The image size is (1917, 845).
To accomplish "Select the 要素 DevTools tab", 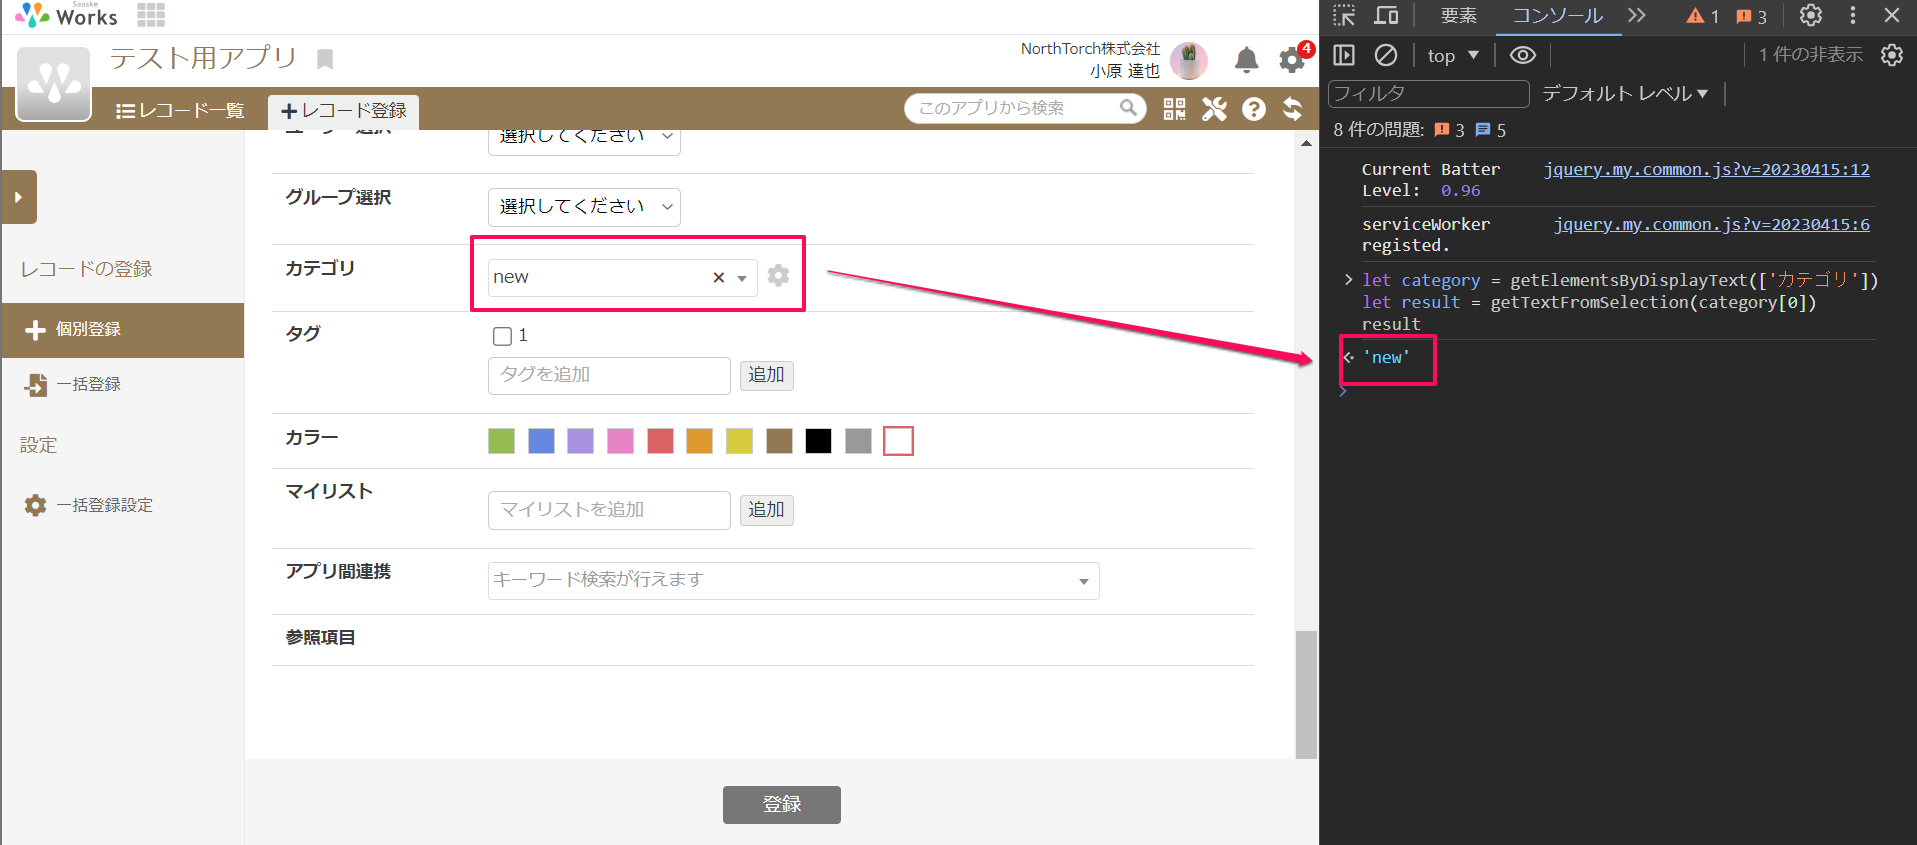I will pyautogui.click(x=1458, y=16).
